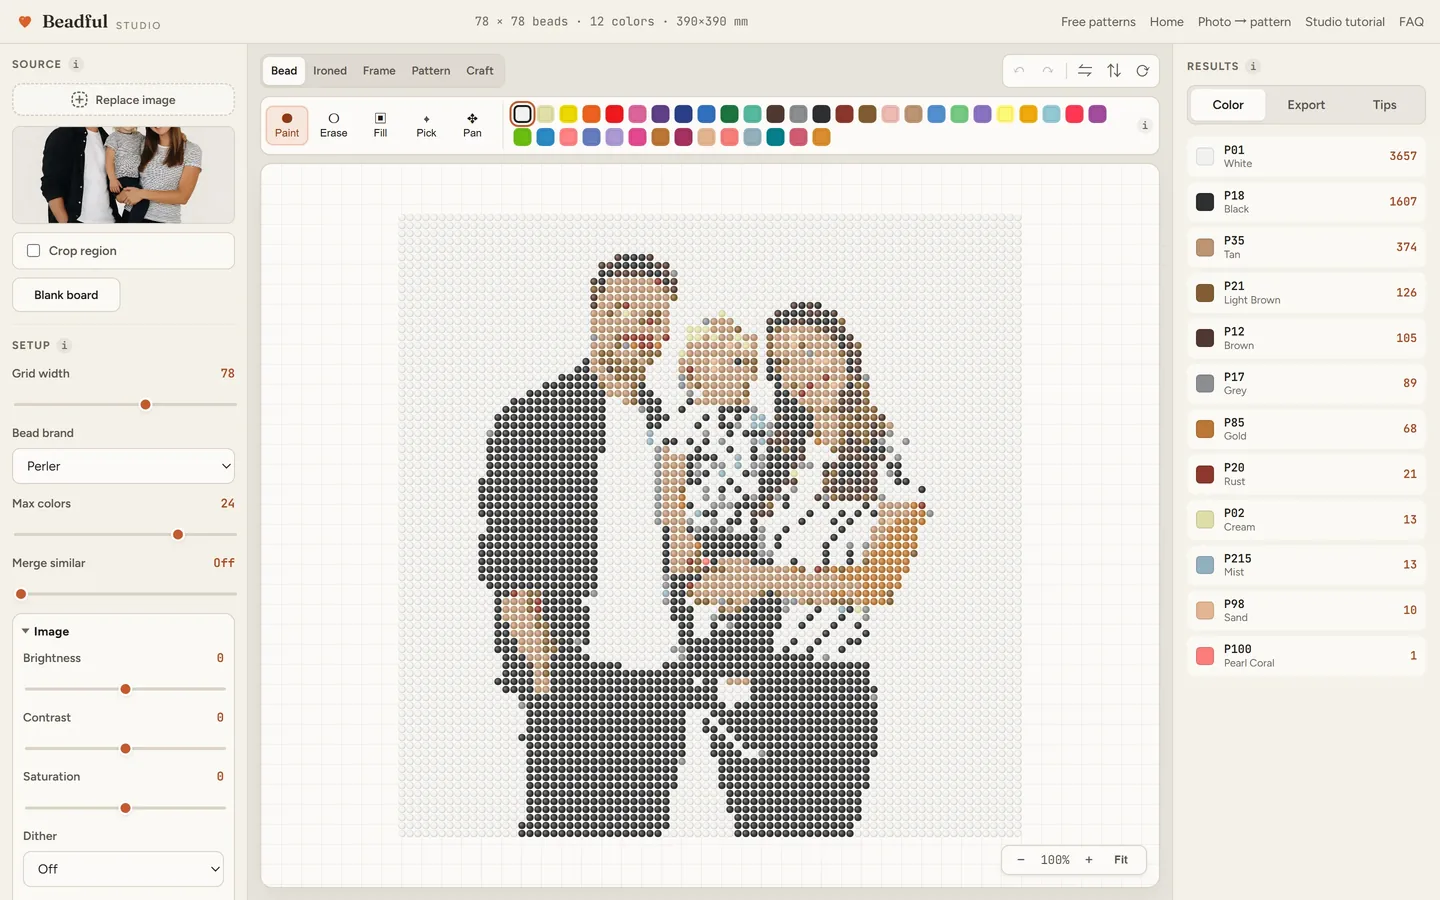Open the color palette info icon

(1145, 125)
